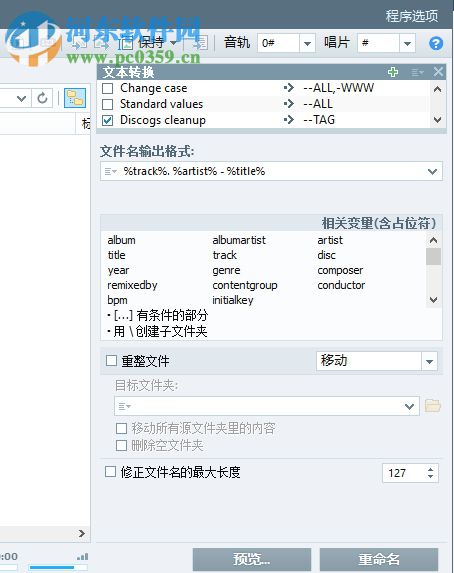Increase the max filename length stepper

[x=431, y=469]
